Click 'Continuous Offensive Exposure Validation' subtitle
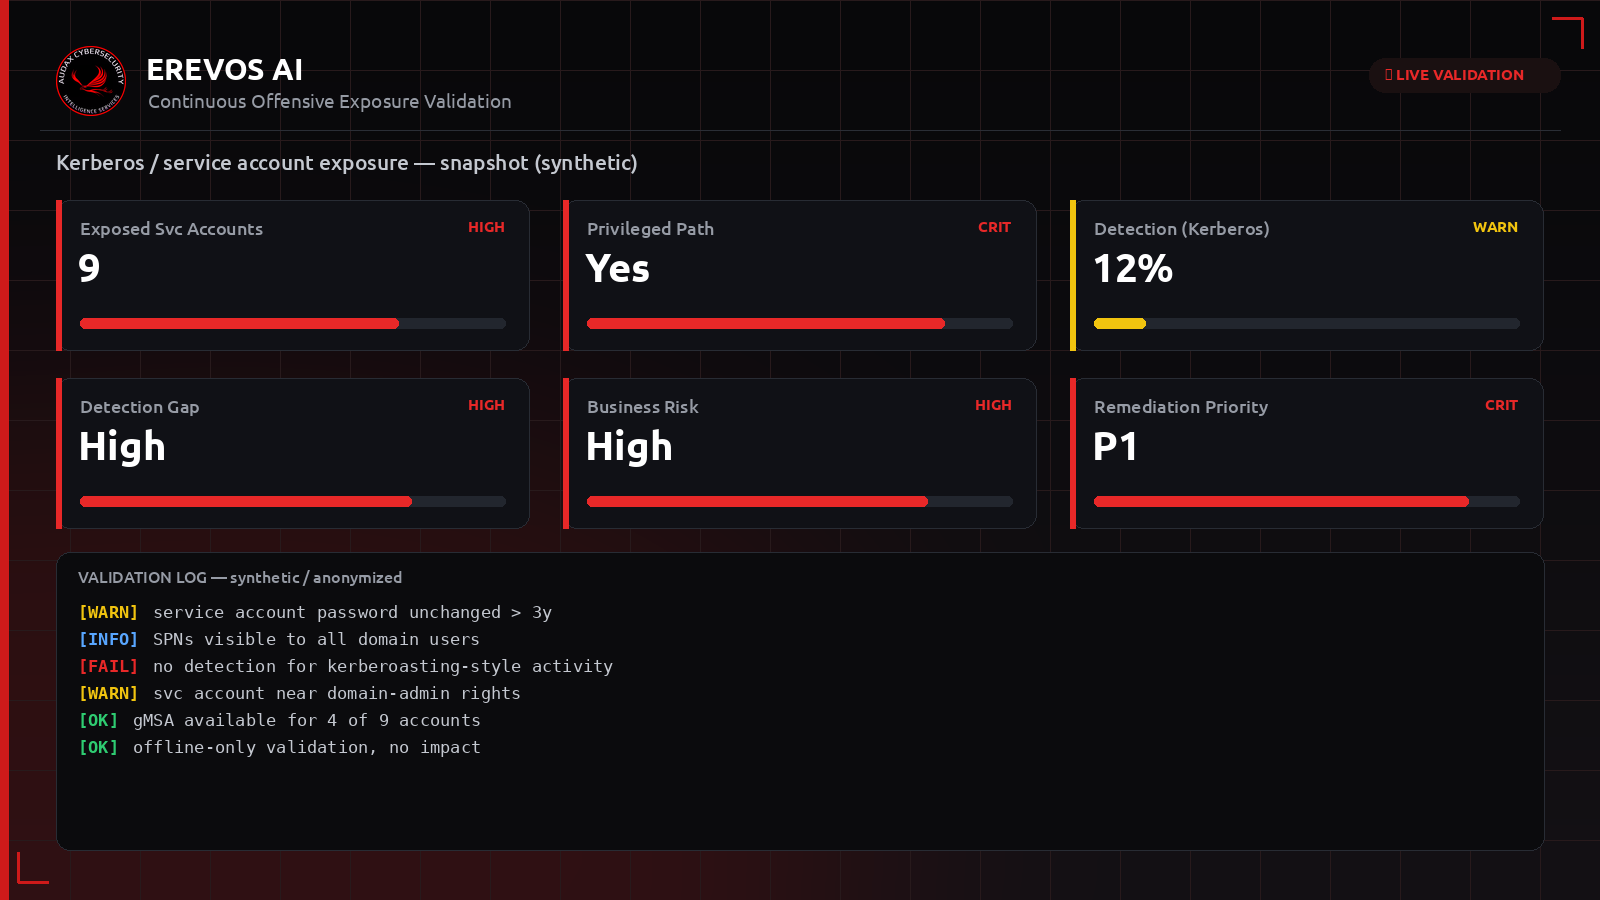The image size is (1600, 900). tap(330, 102)
